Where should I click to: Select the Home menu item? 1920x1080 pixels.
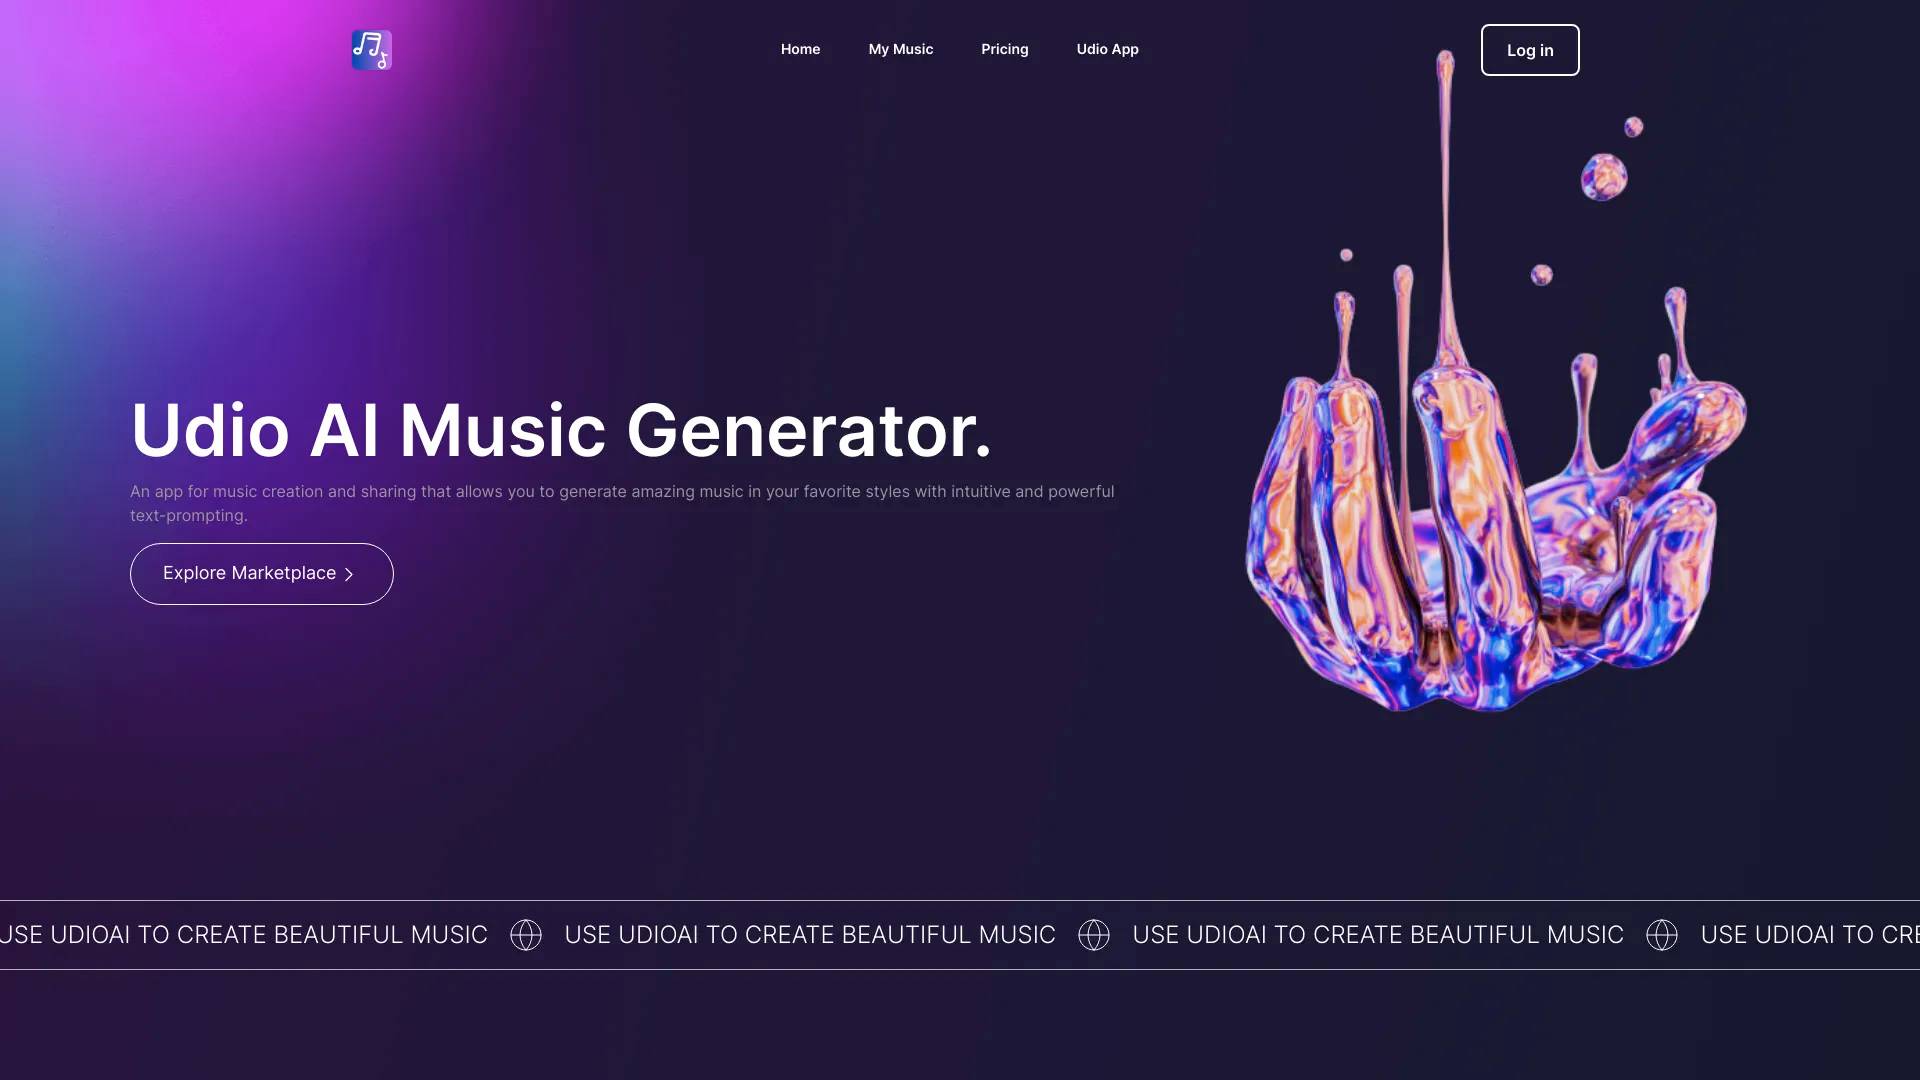[800, 49]
